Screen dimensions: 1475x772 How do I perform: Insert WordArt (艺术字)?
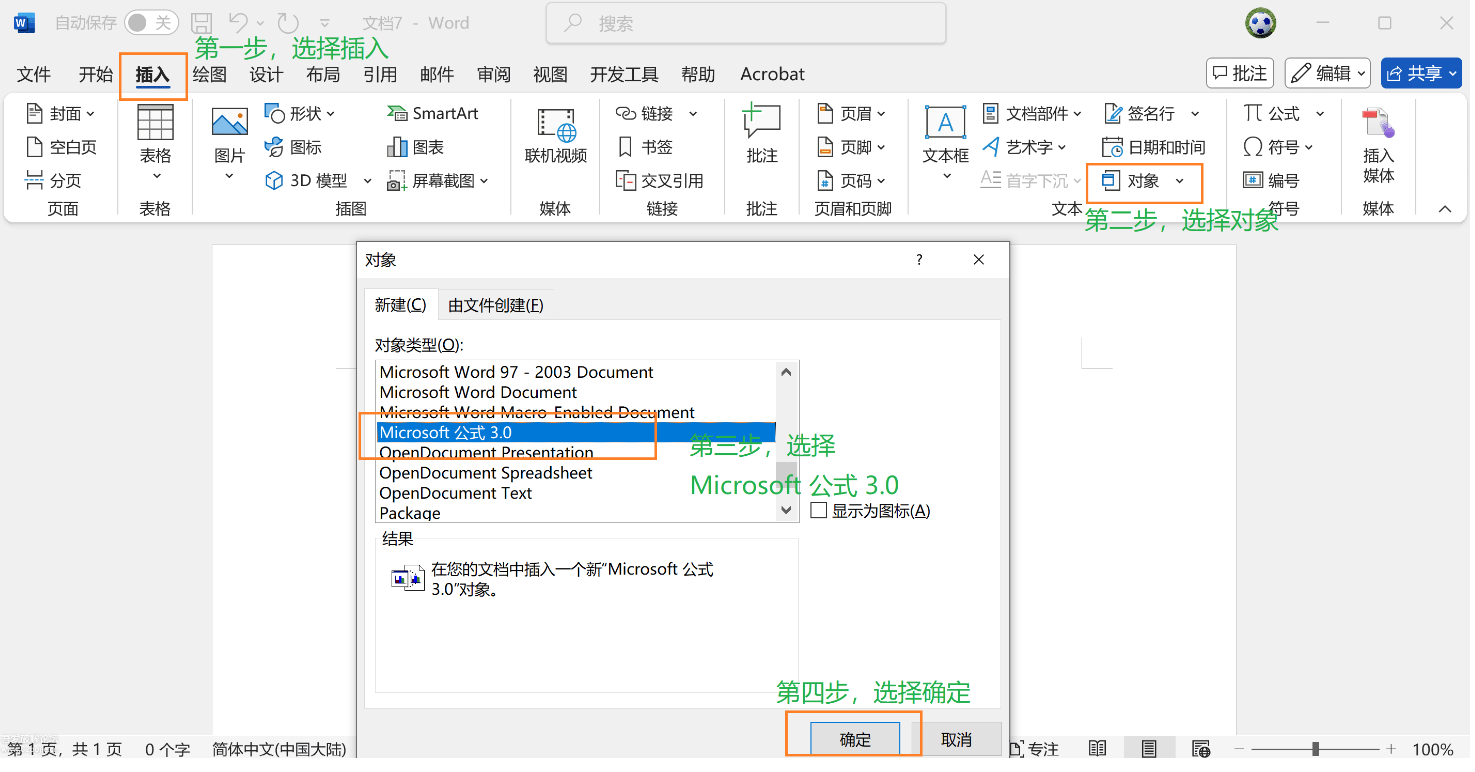1024,147
